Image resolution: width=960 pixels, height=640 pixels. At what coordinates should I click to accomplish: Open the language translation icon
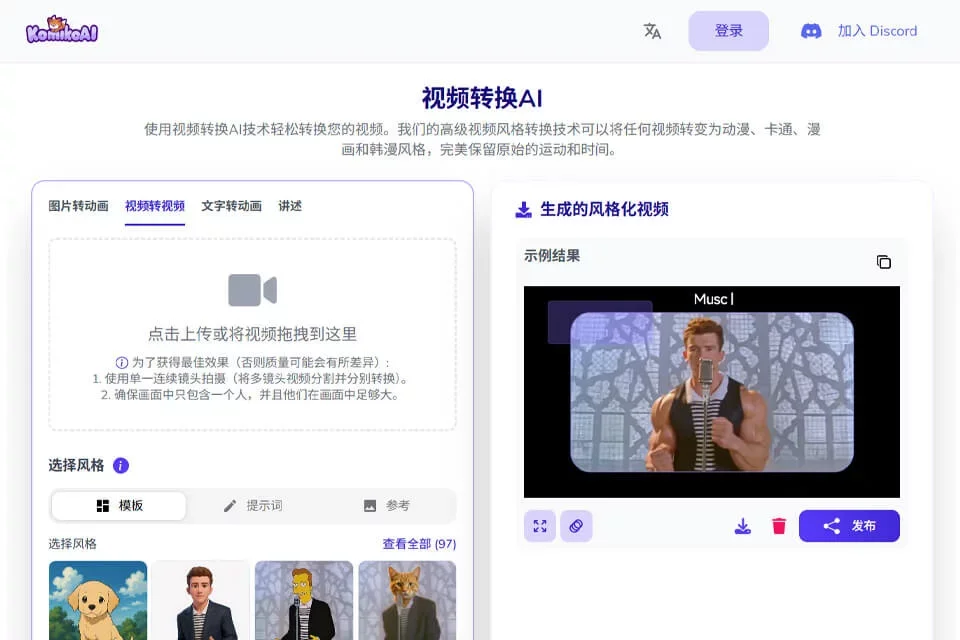tap(652, 31)
